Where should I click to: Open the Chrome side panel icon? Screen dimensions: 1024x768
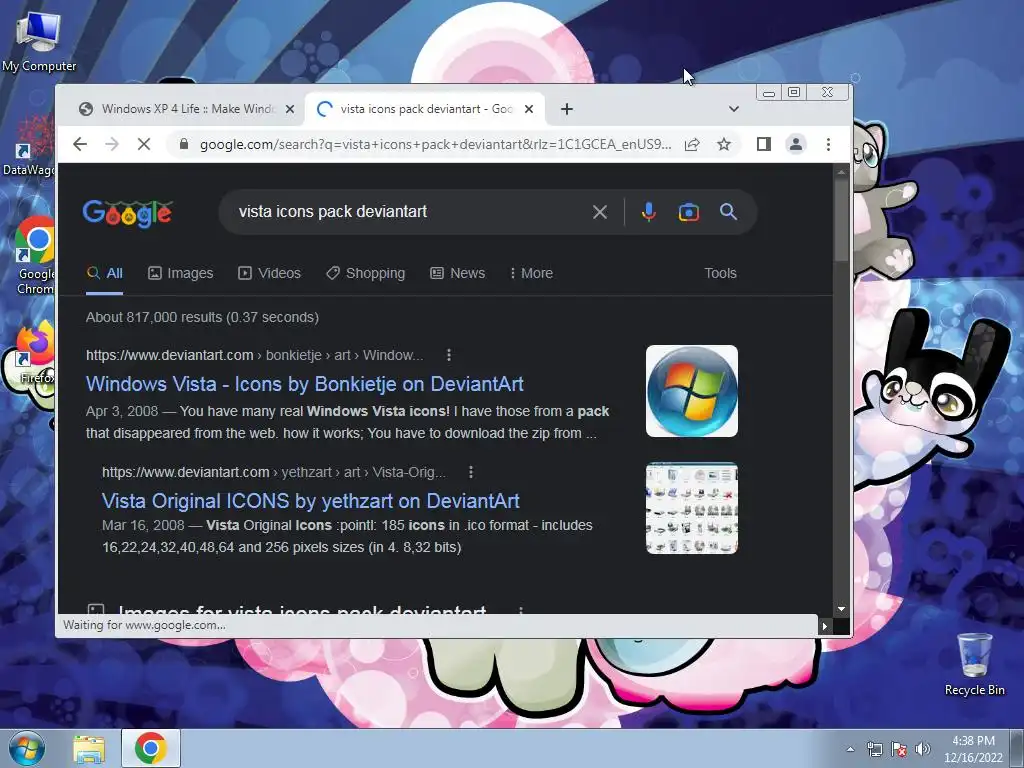(763, 144)
